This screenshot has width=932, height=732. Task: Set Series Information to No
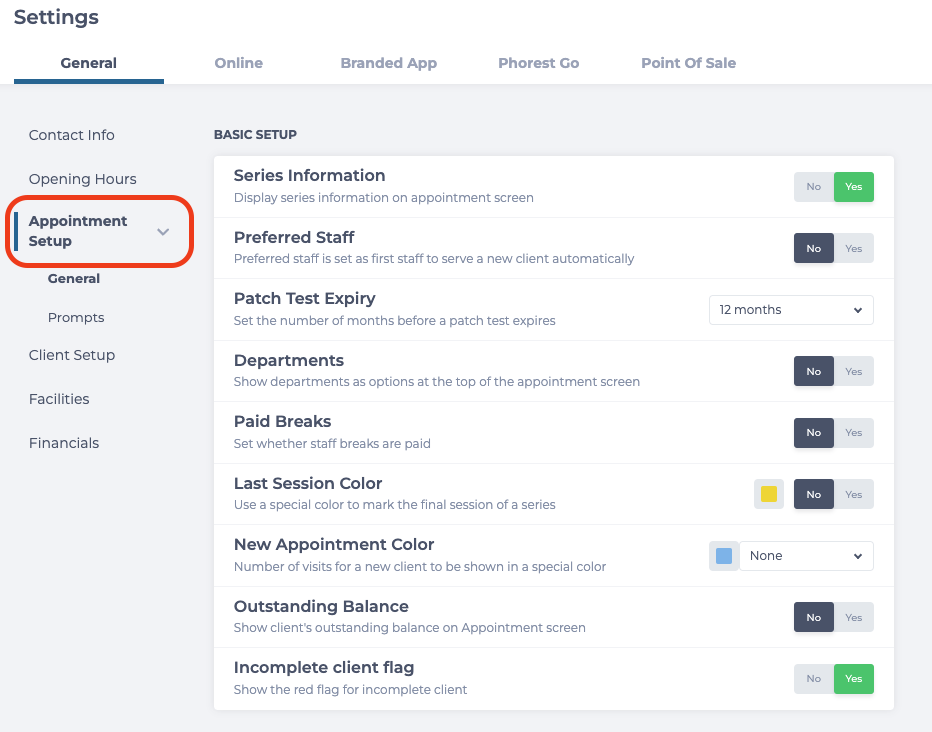814,187
